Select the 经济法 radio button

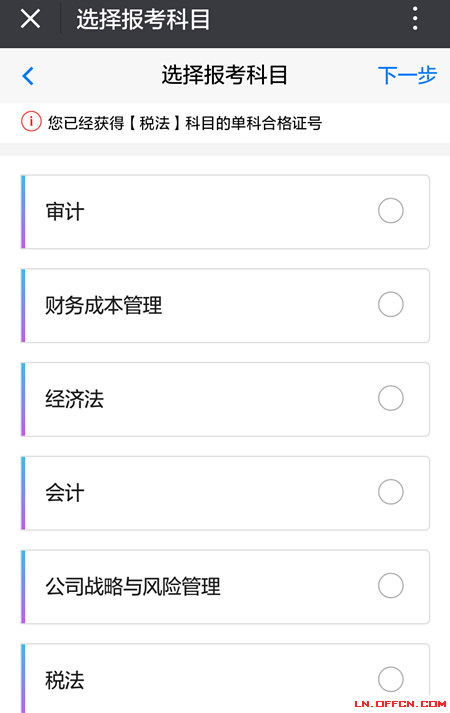[391, 398]
